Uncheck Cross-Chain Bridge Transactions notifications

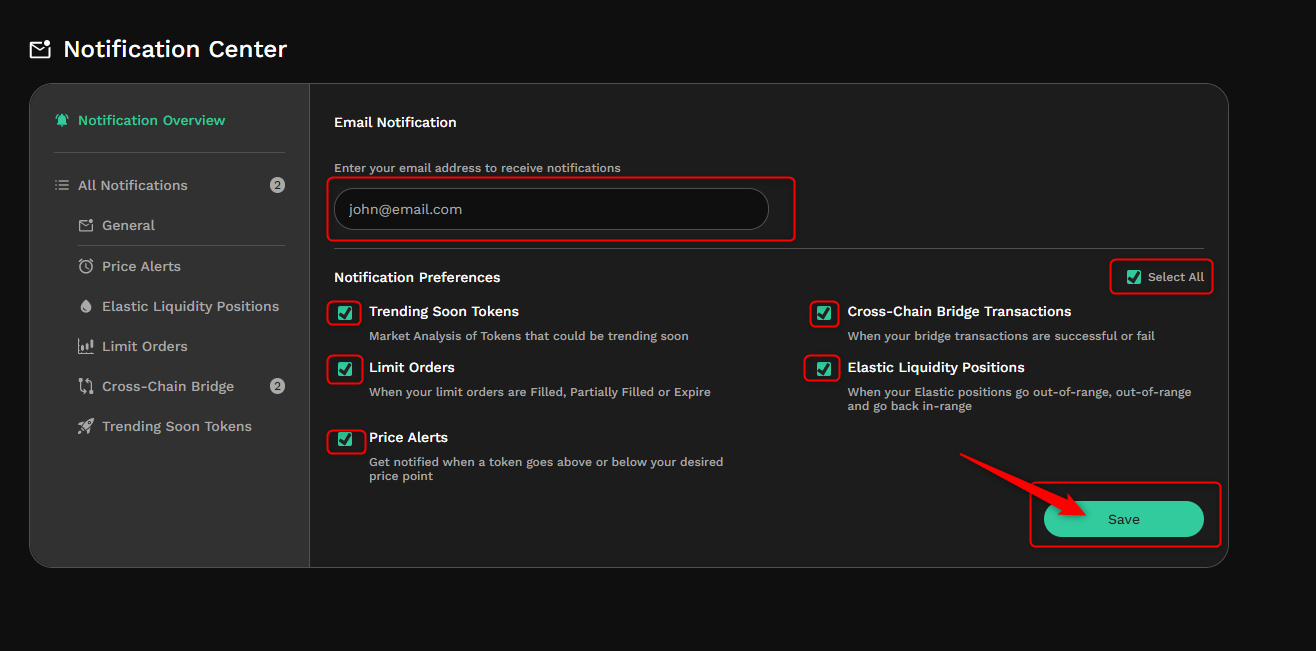coord(824,313)
